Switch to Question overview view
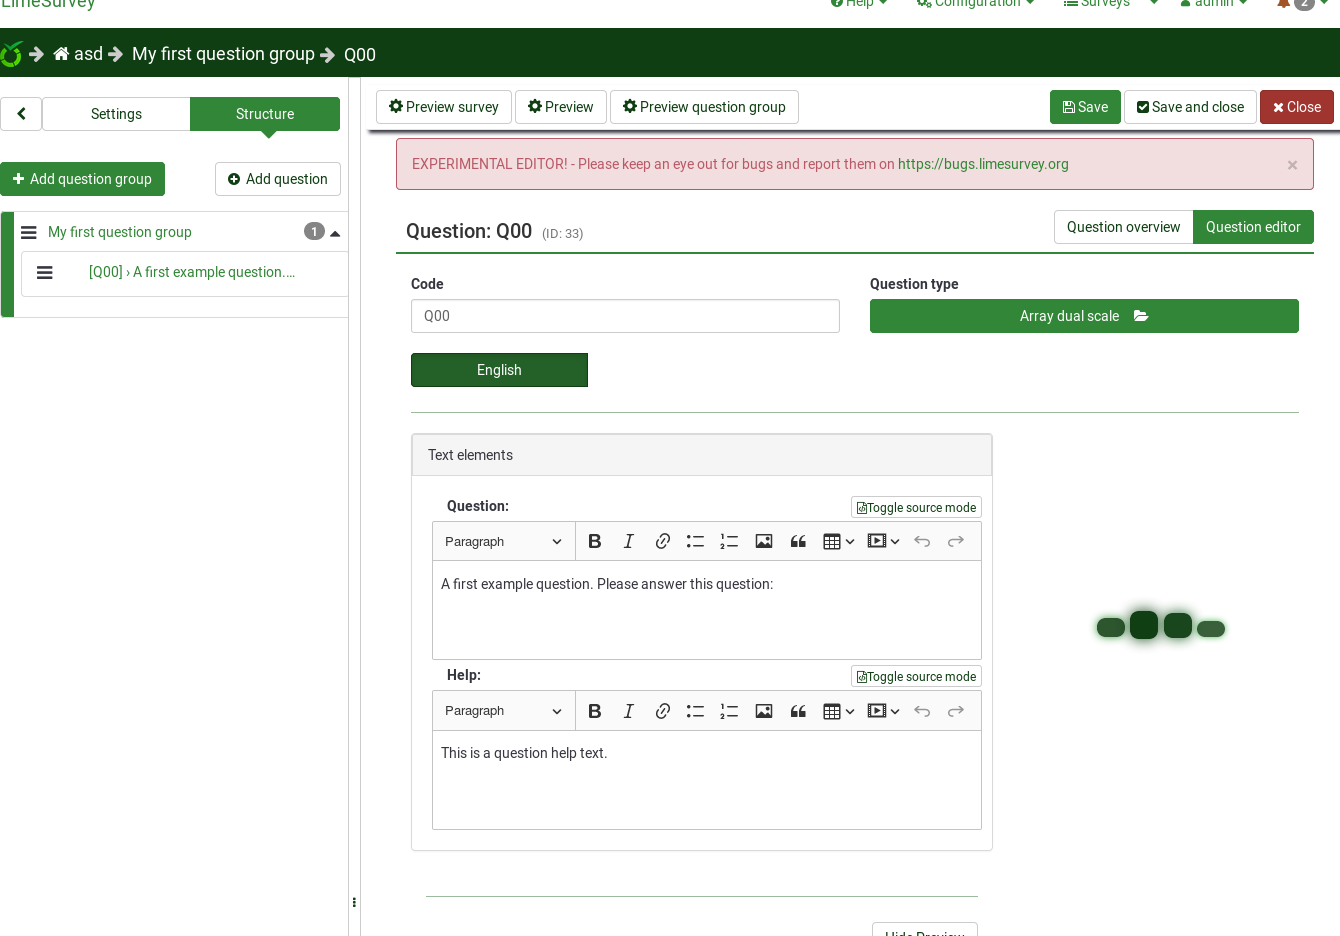The image size is (1340, 936). [1123, 227]
